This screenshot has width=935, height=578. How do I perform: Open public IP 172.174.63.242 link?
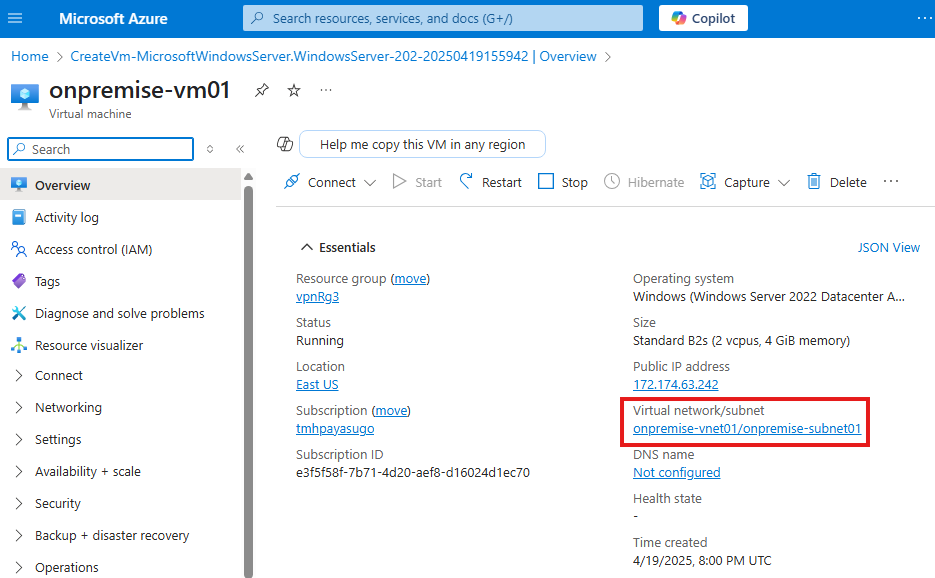tap(676, 385)
